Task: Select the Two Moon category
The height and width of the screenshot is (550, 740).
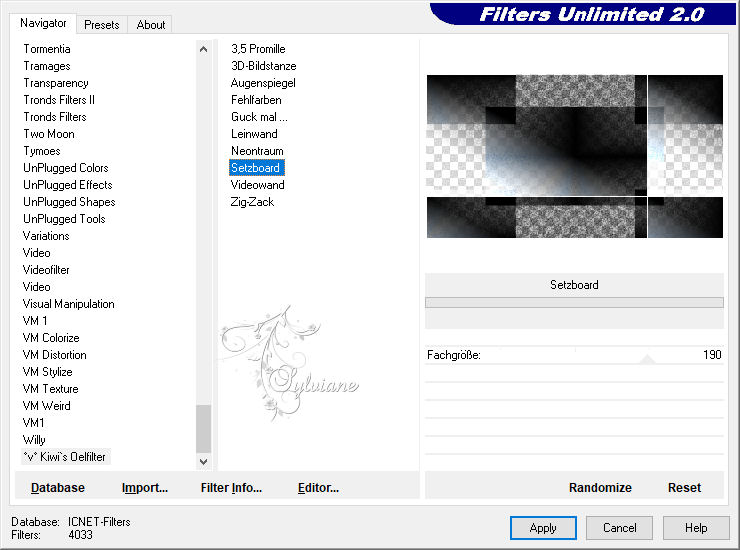Action: [x=49, y=134]
